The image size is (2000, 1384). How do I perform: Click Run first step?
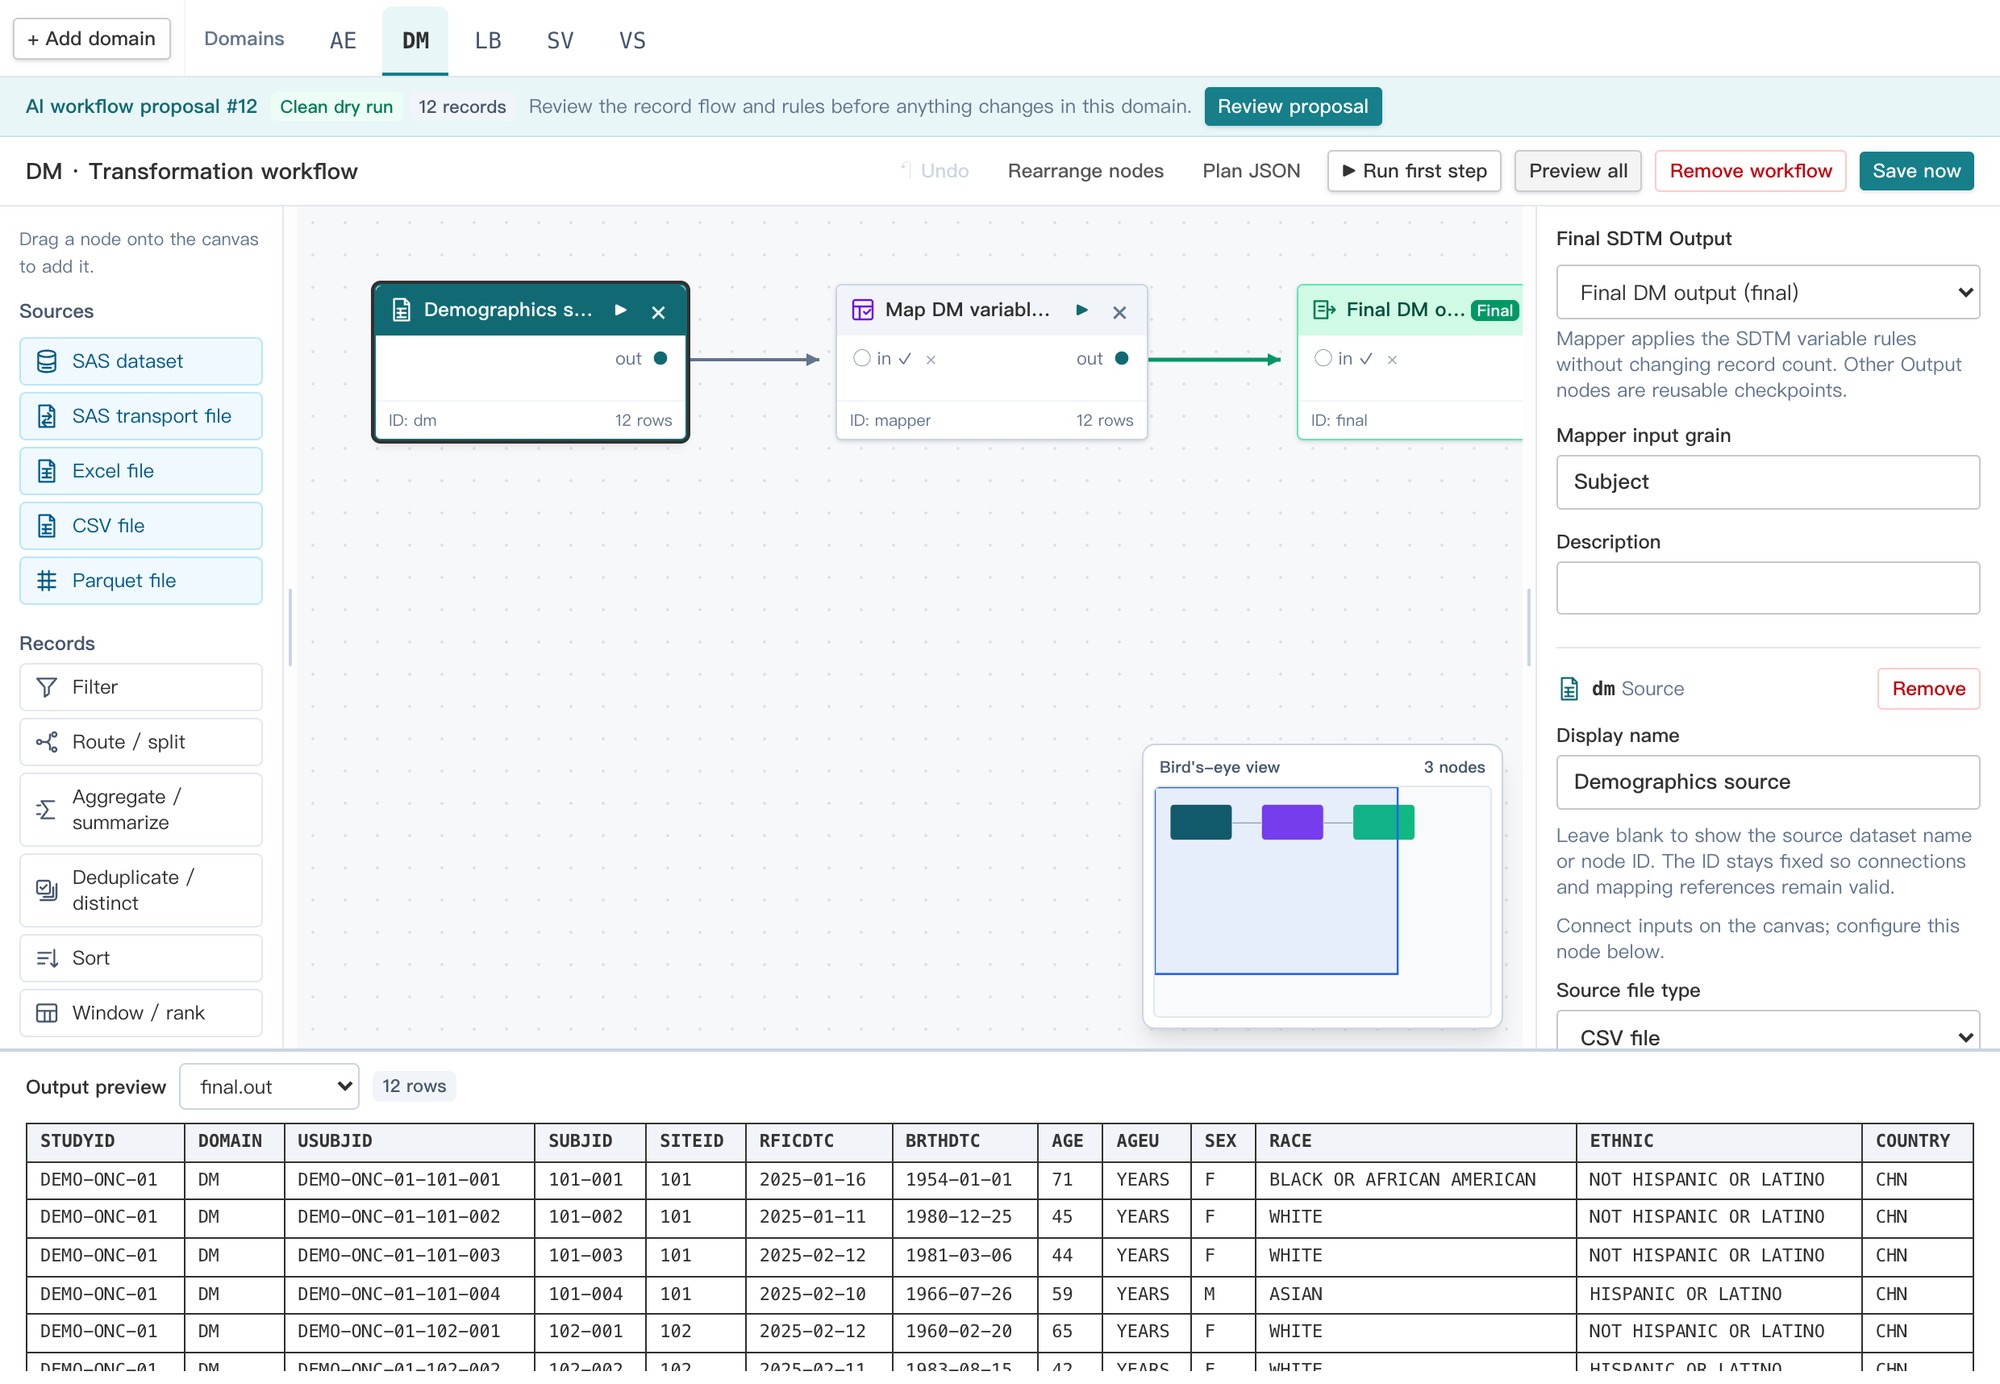(x=1414, y=171)
